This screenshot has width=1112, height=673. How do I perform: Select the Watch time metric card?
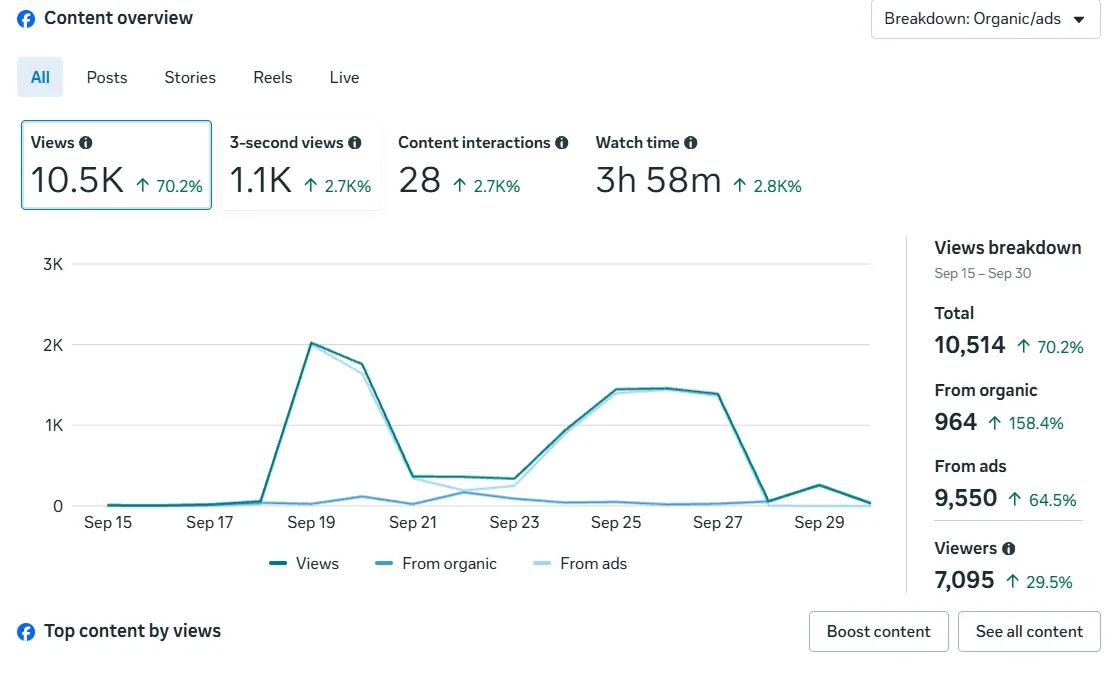[699, 165]
